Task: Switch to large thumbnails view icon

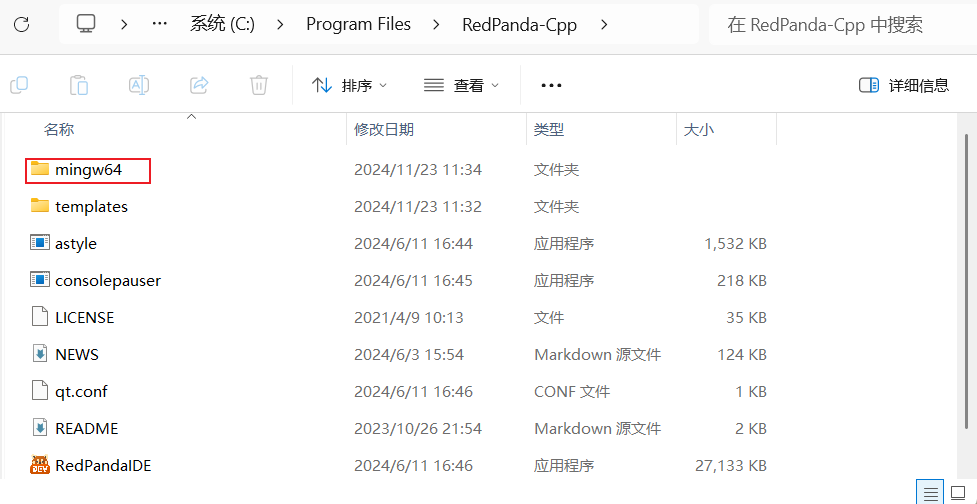Action: pos(958,494)
